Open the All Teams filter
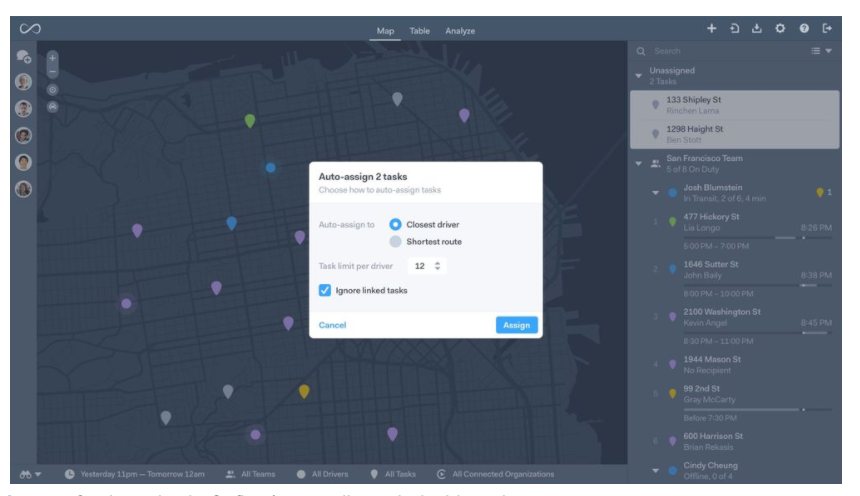Viewport: 860px width, 496px height. click(251, 474)
